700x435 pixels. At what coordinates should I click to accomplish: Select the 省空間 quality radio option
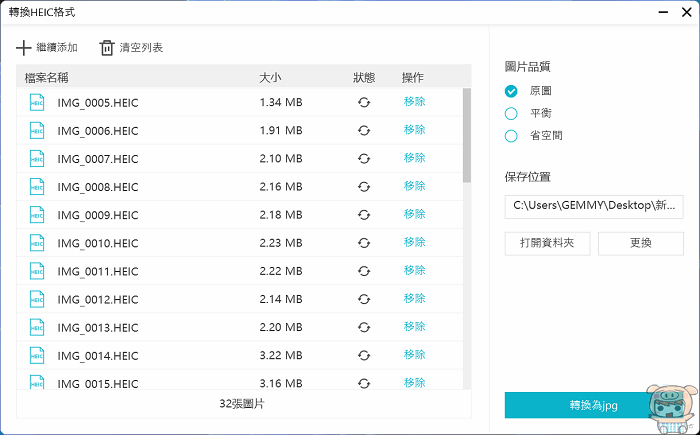point(512,135)
